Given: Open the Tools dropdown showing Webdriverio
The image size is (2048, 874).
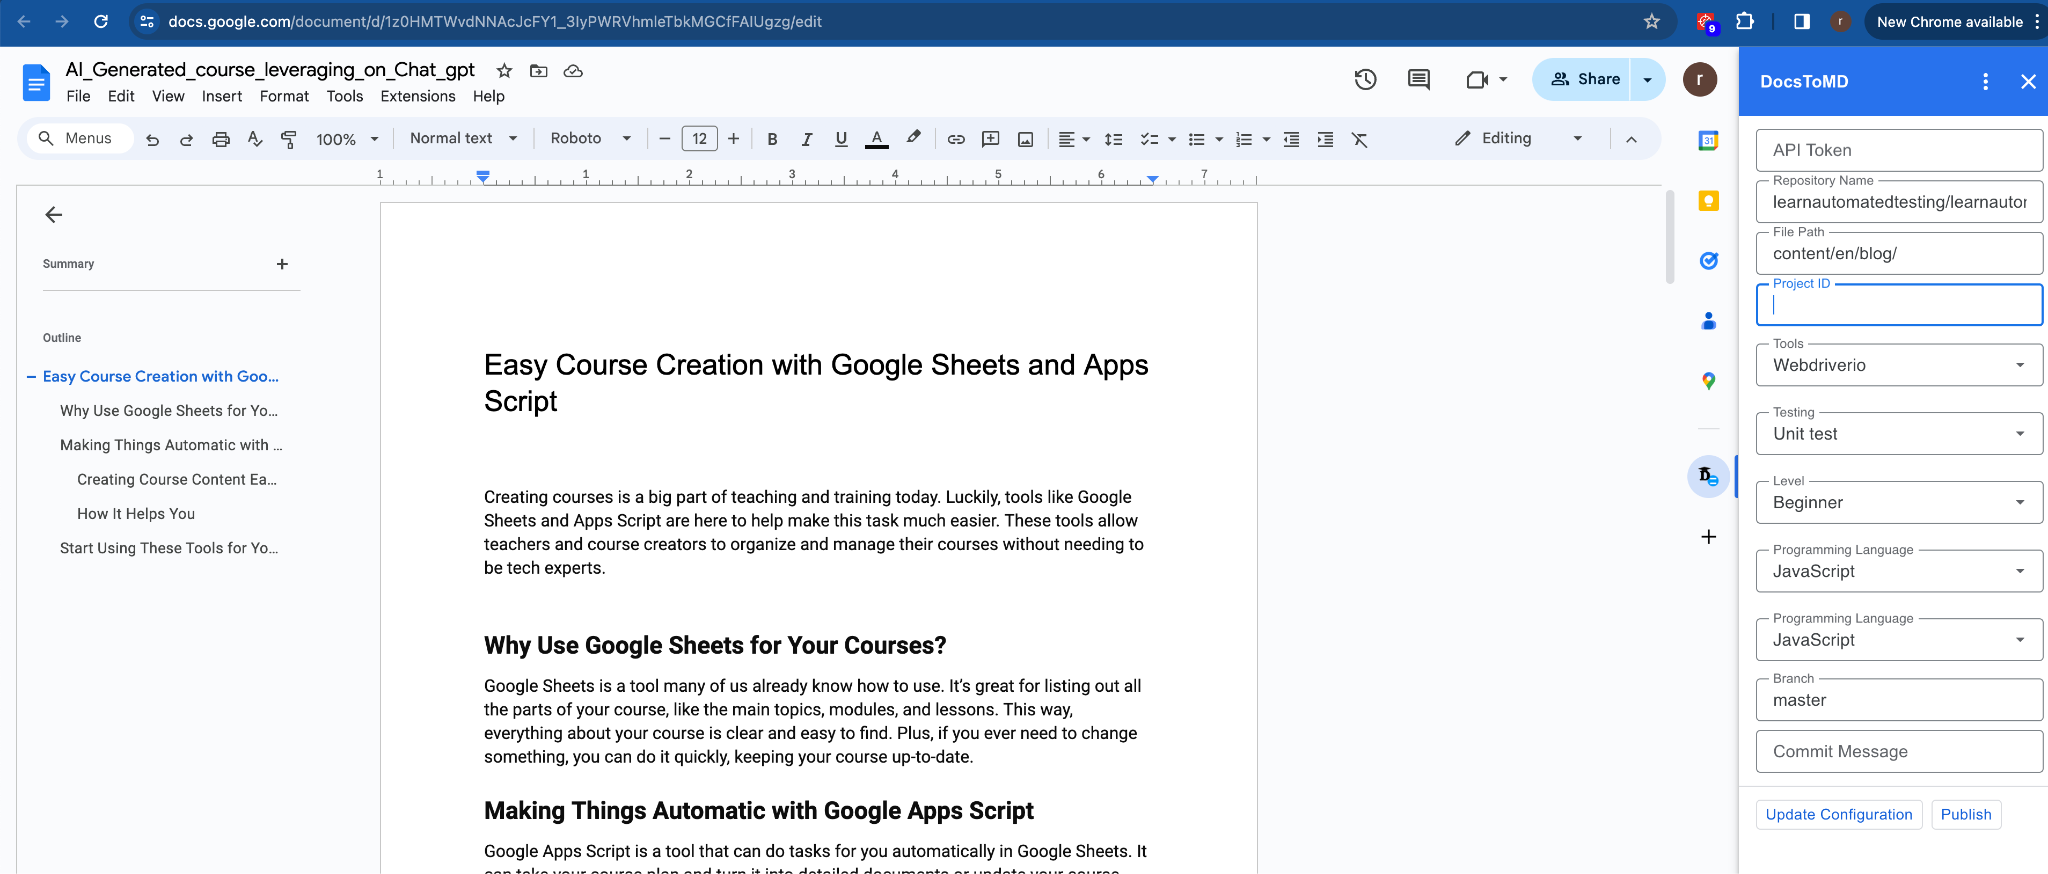Looking at the screenshot, I should point(1898,365).
